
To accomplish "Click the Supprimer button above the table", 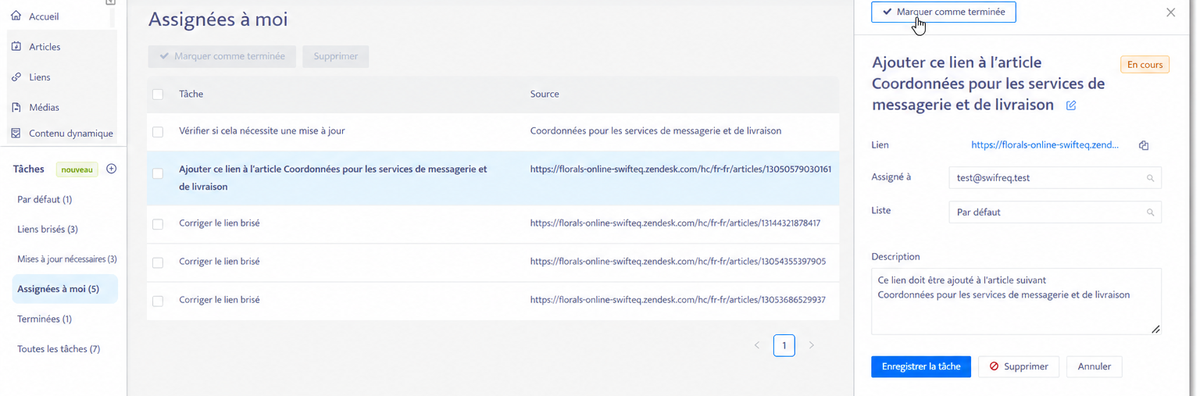I will click(335, 56).
